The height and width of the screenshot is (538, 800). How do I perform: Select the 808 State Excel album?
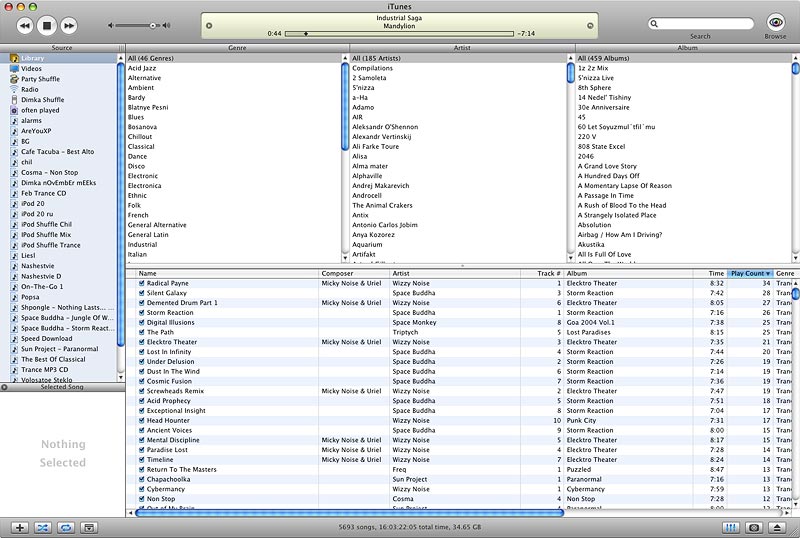pyautogui.click(x=684, y=146)
